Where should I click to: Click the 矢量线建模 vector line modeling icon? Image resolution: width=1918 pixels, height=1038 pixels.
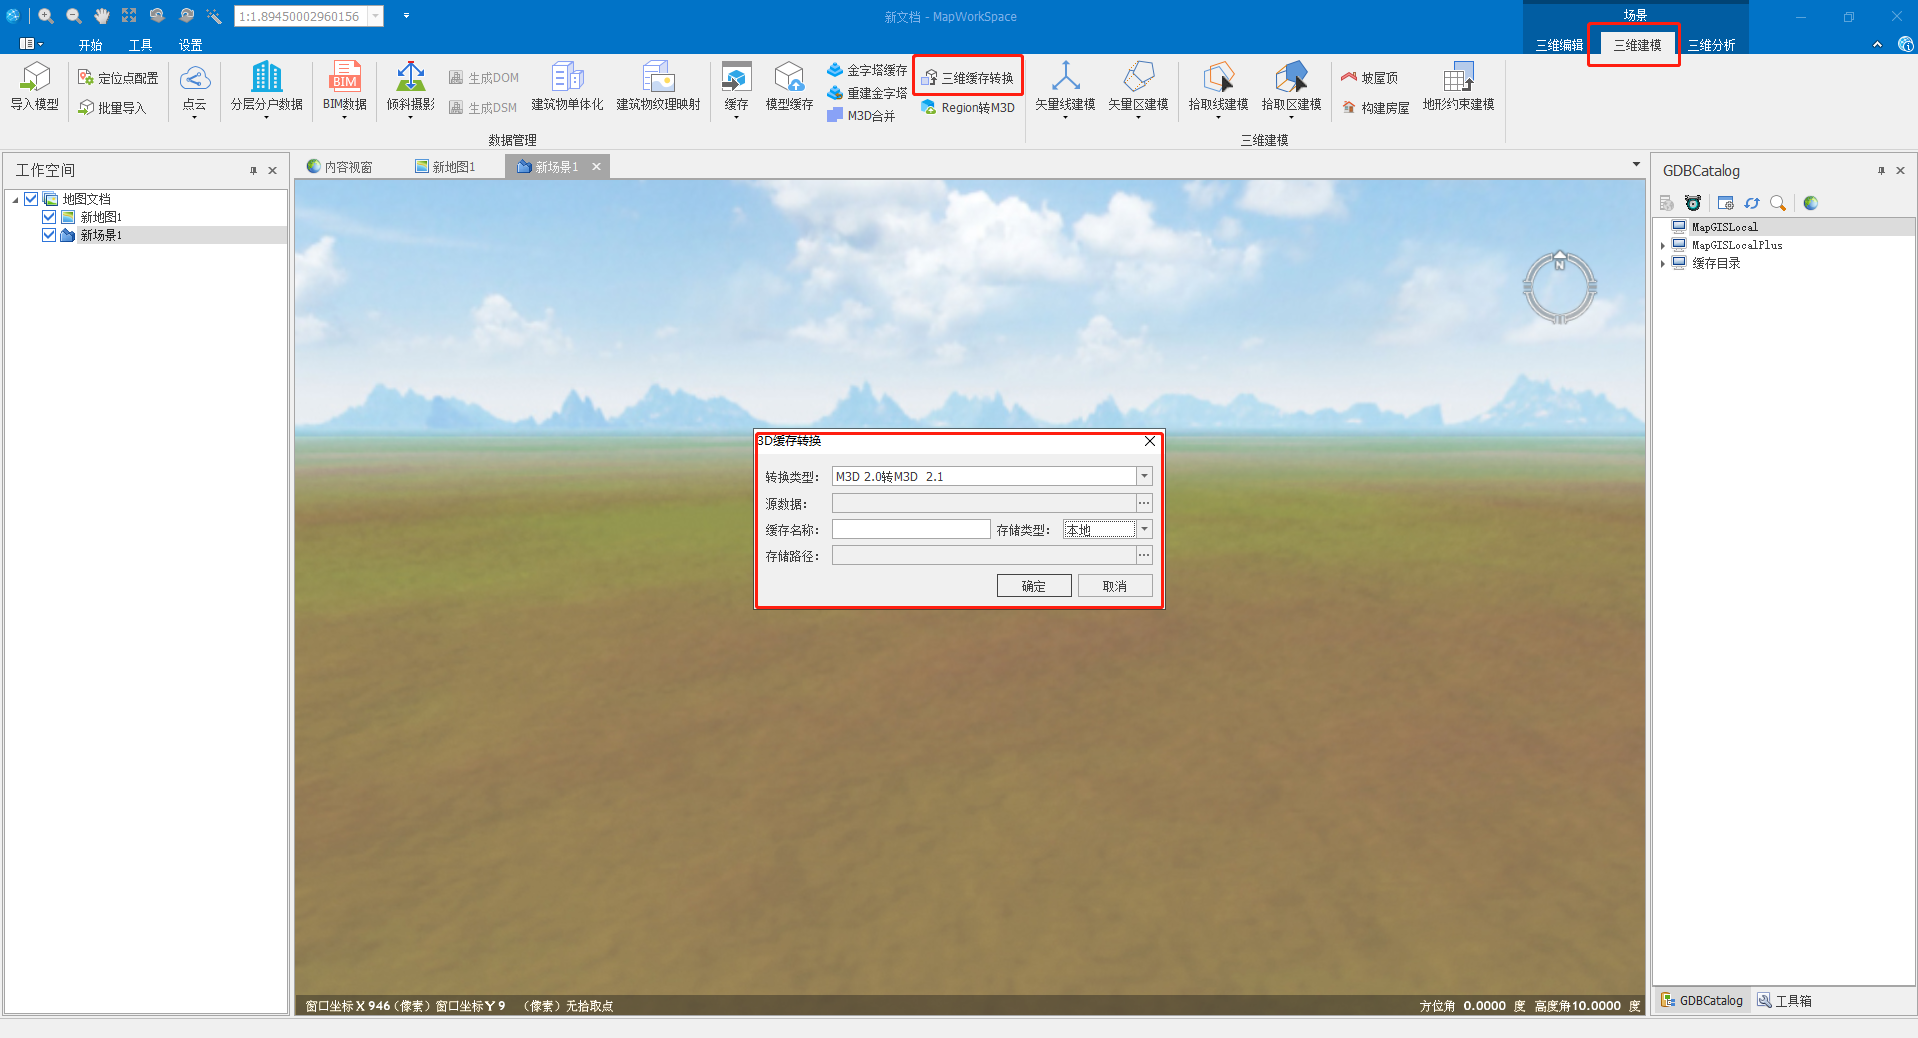pyautogui.click(x=1064, y=78)
